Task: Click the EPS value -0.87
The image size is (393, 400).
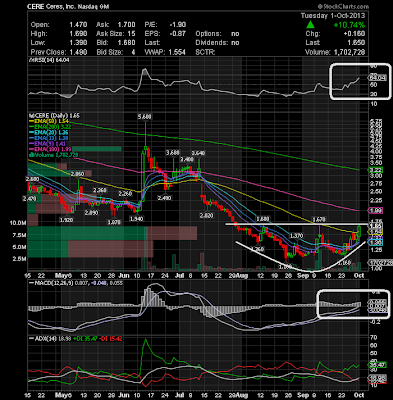Action: pyautogui.click(x=177, y=34)
